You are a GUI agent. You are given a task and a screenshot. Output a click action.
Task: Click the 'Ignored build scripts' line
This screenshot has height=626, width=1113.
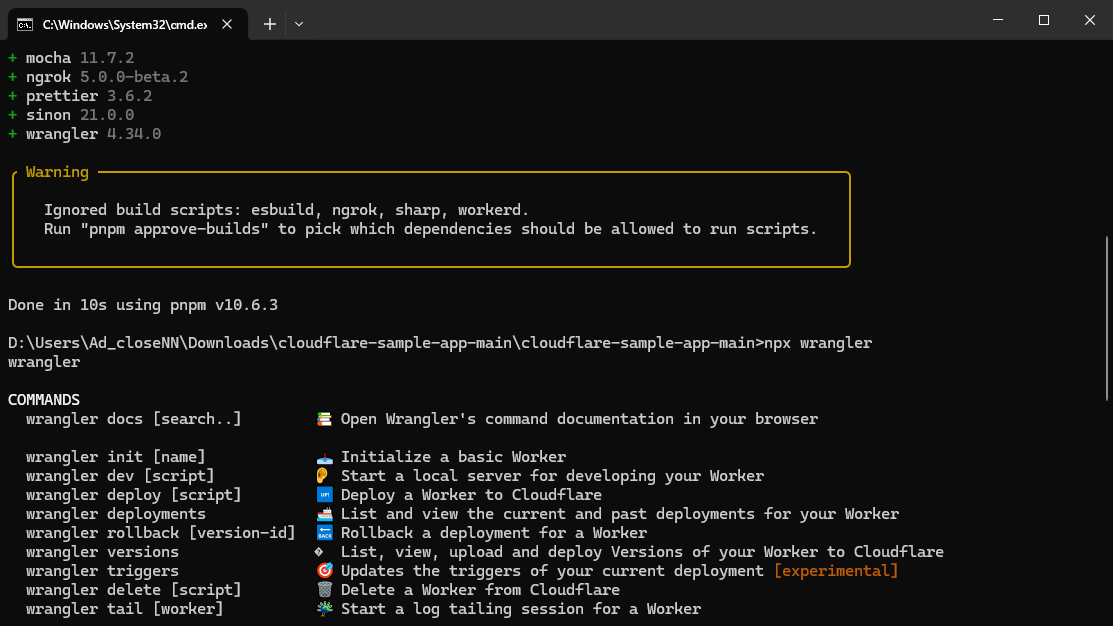[x=286, y=210]
